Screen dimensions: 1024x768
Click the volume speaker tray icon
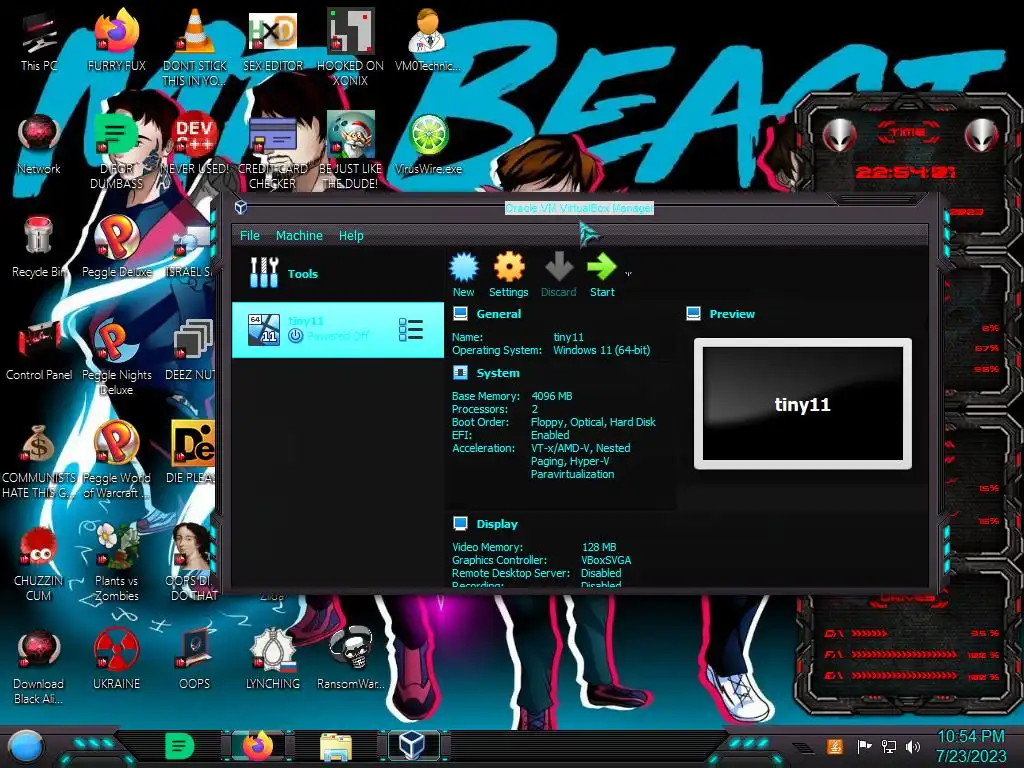913,746
